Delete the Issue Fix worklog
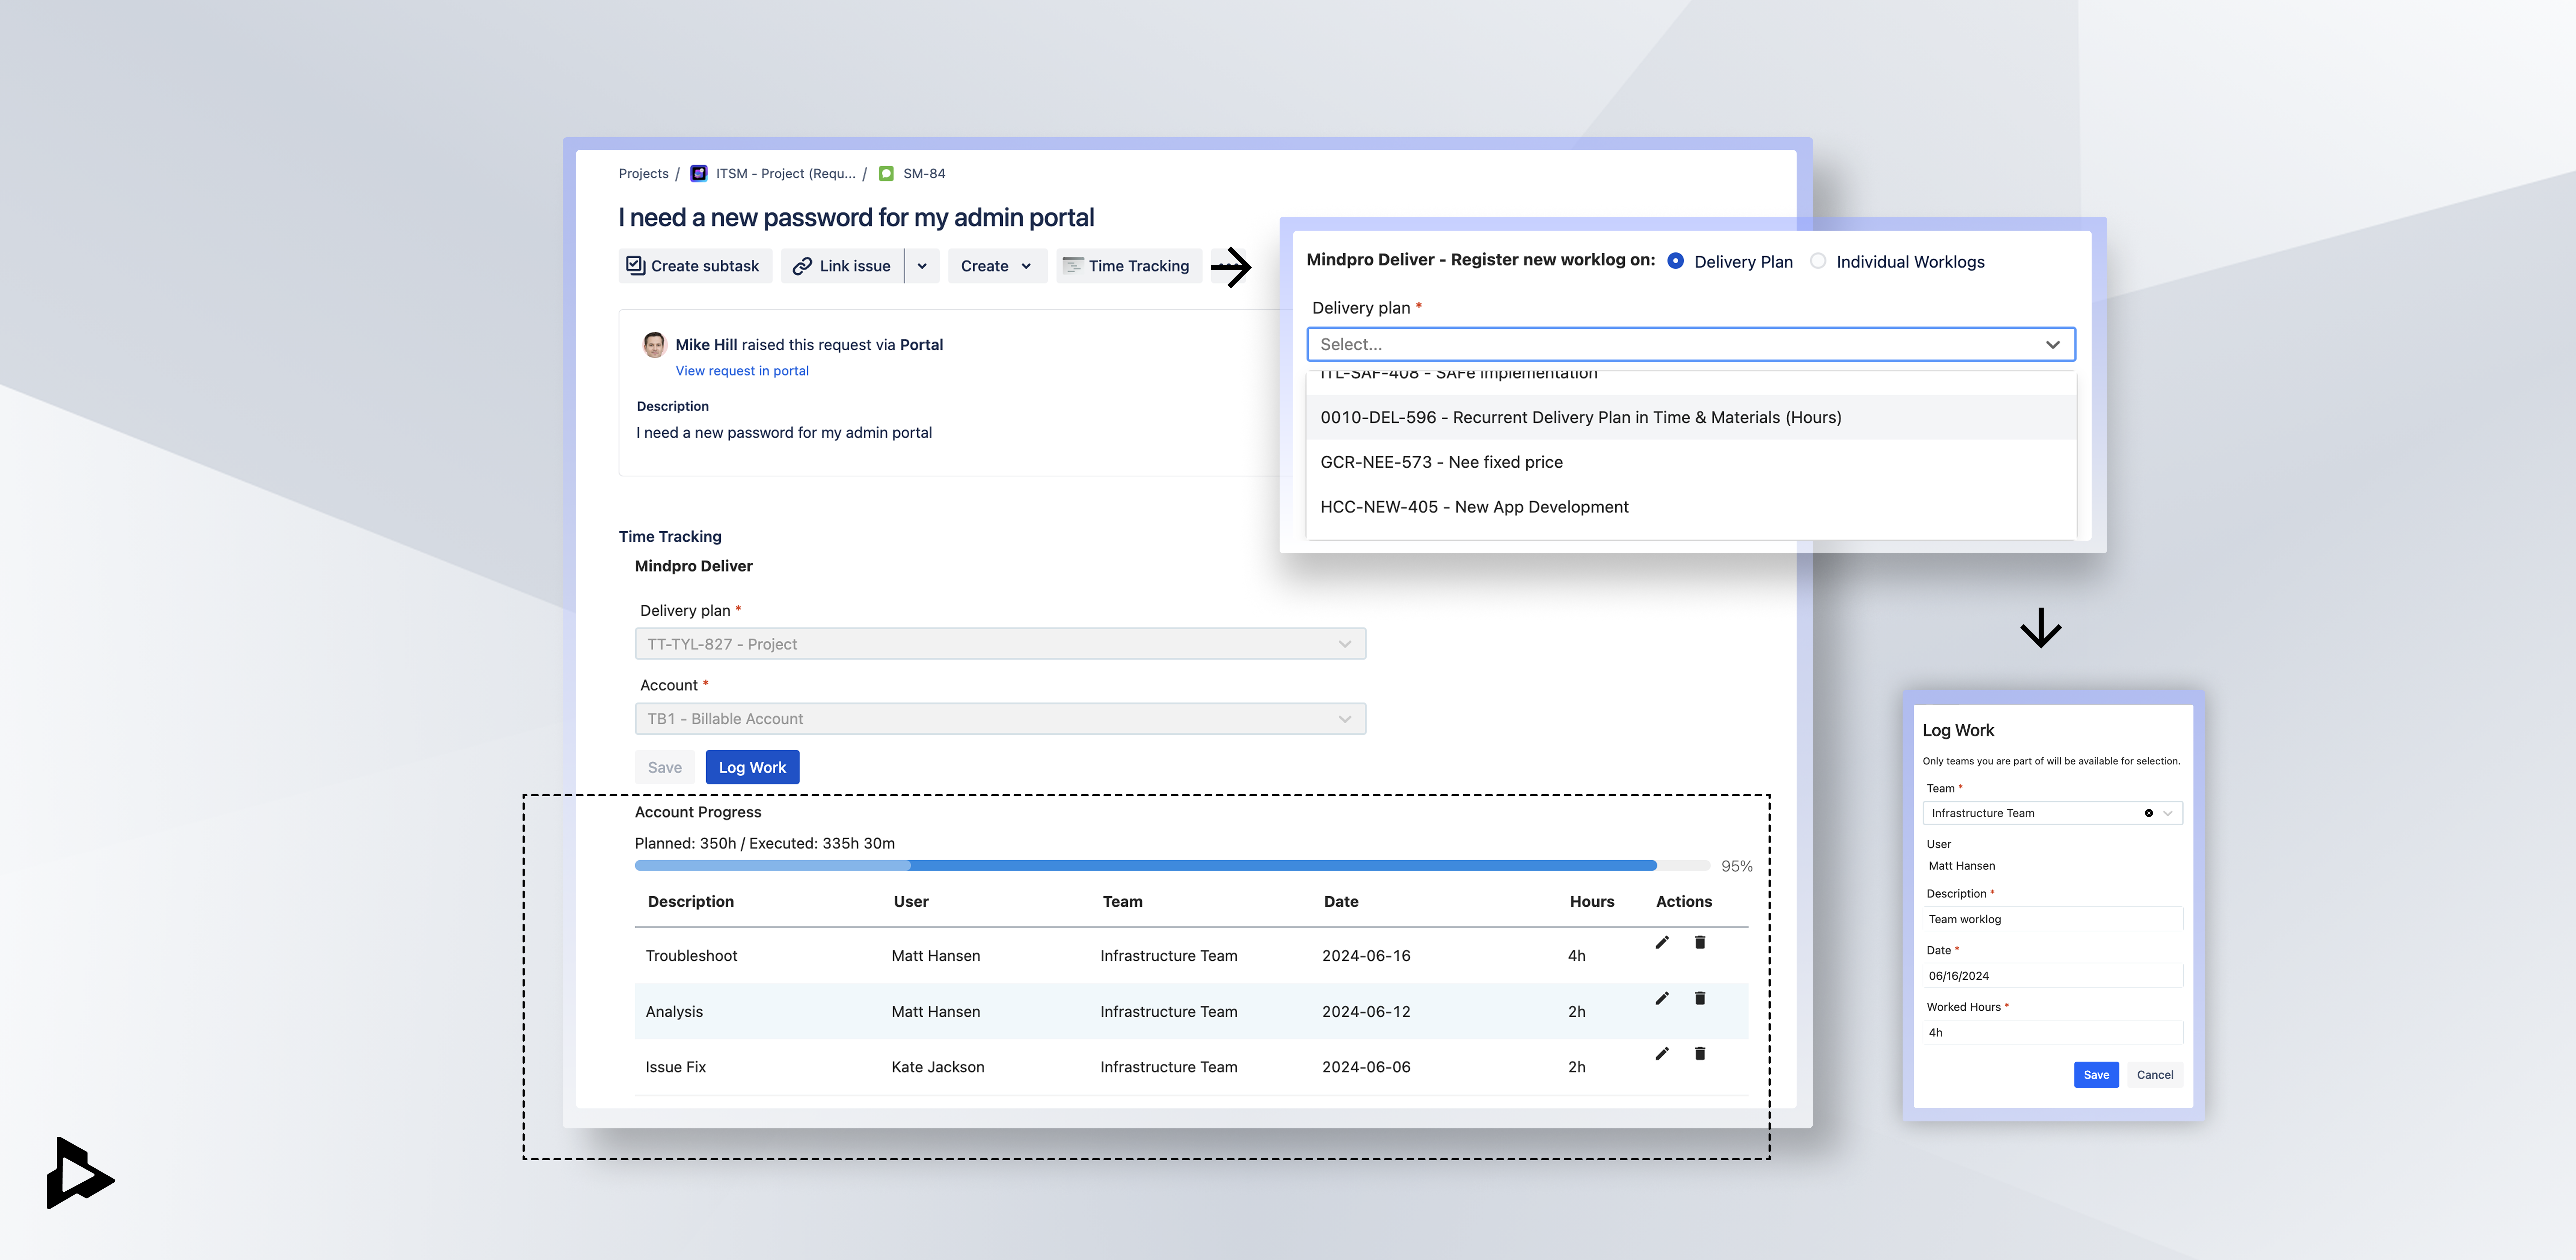2576x1260 pixels. (1700, 1053)
